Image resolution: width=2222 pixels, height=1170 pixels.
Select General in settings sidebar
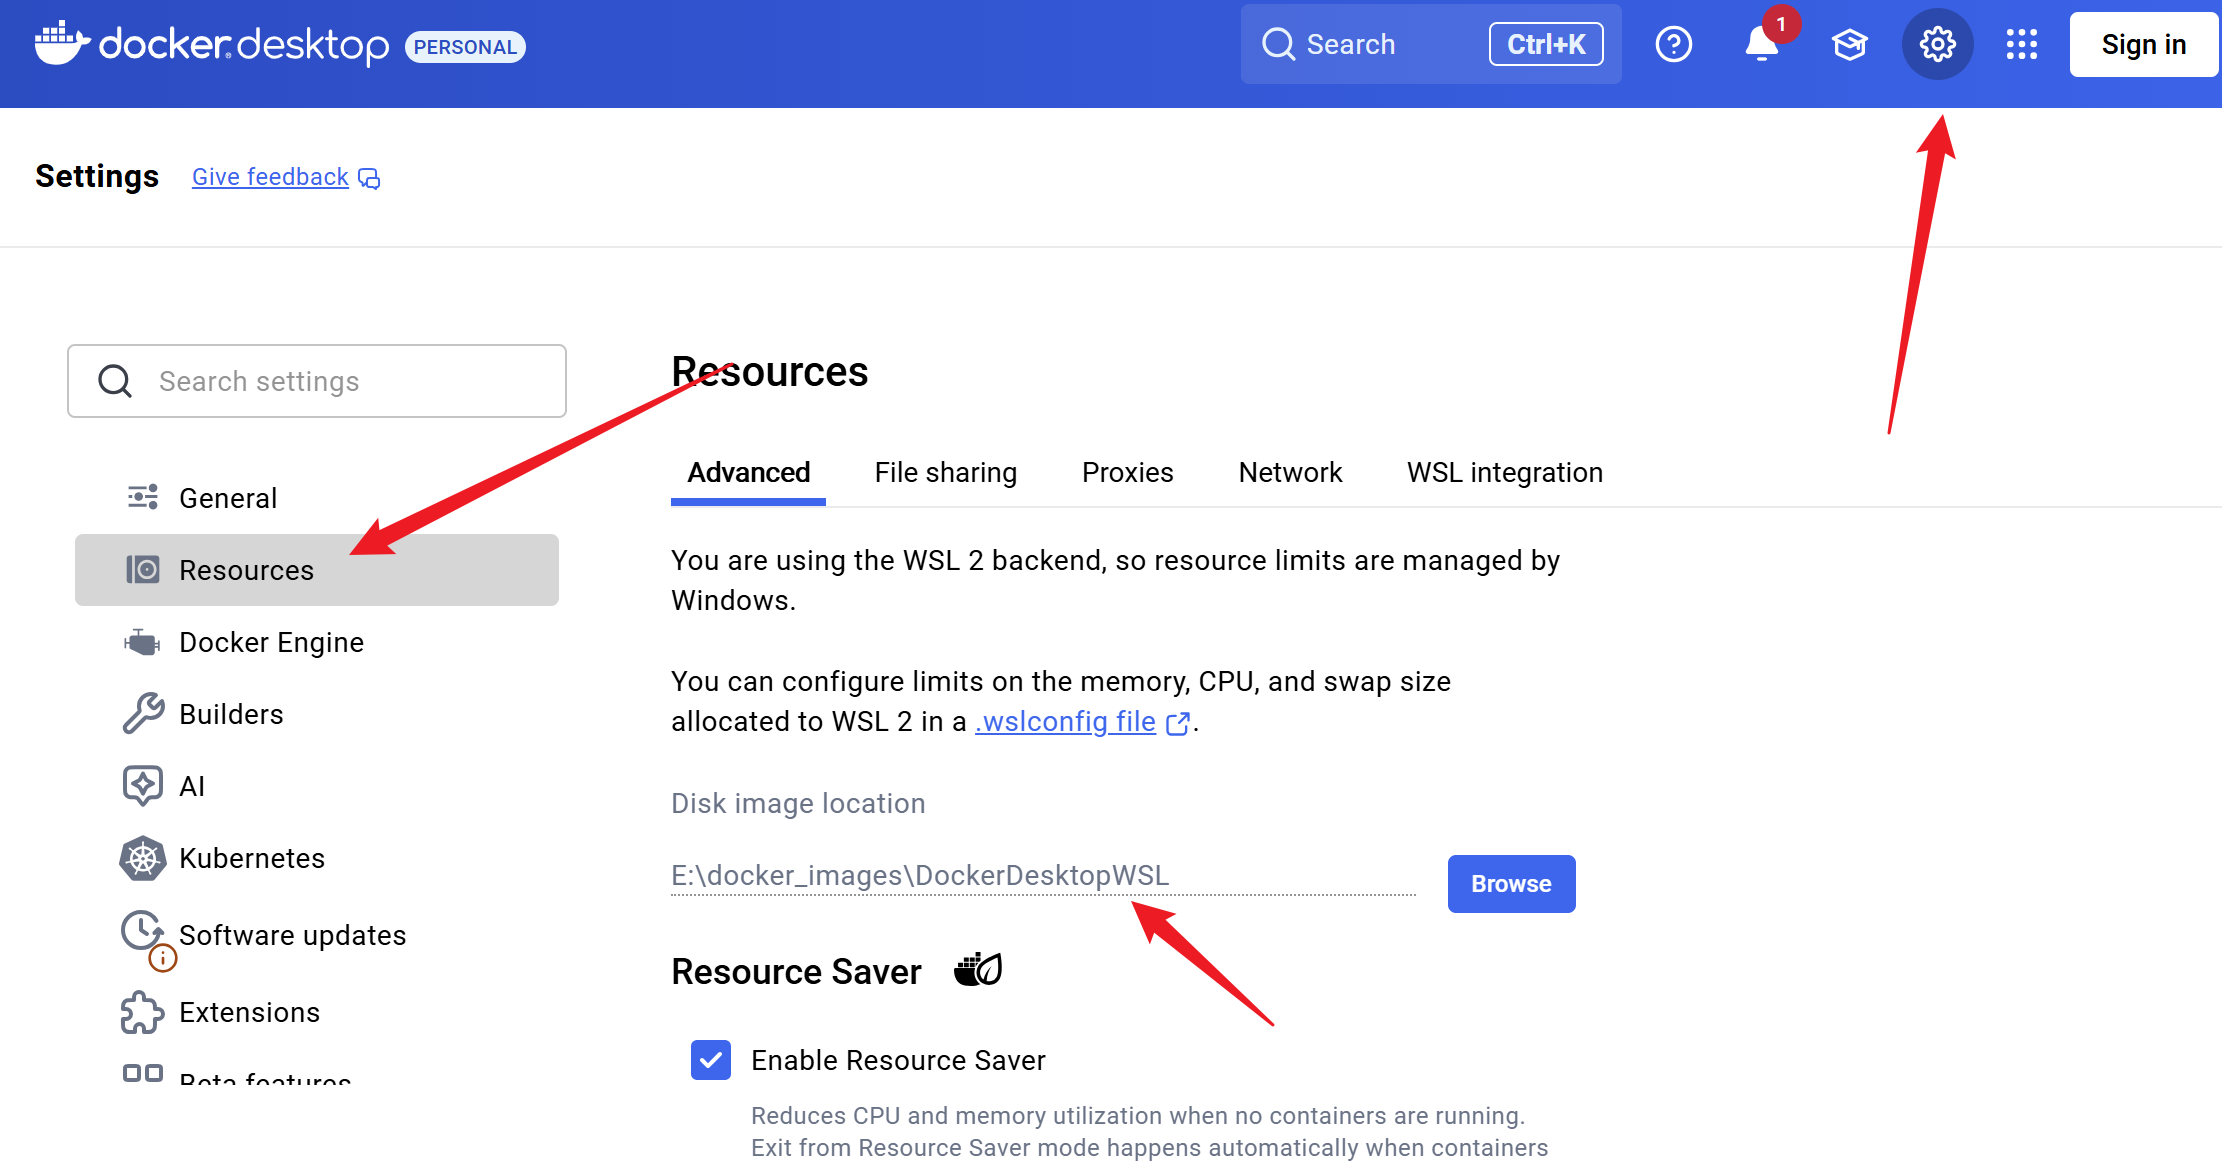[317, 497]
